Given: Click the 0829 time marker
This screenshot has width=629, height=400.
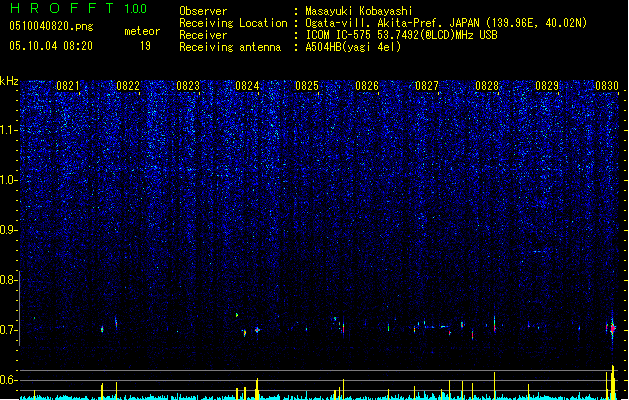Looking at the screenshot, I should pos(547,86).
